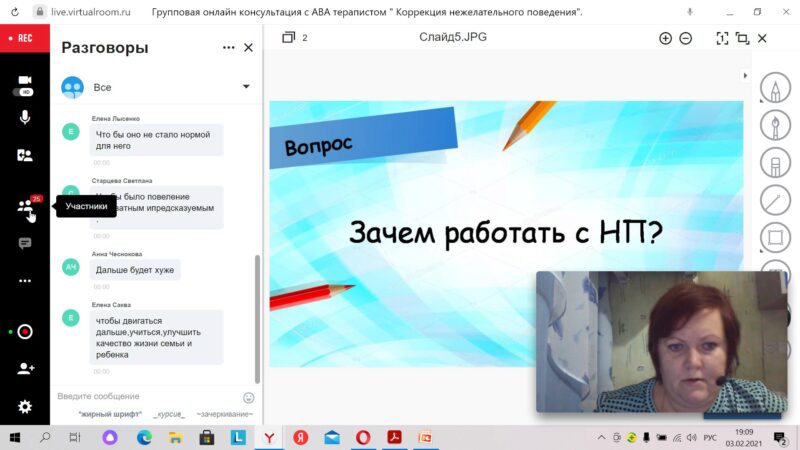The image size is (800, 450).
Task: Open the participants list icon
Action: point(26,207)
